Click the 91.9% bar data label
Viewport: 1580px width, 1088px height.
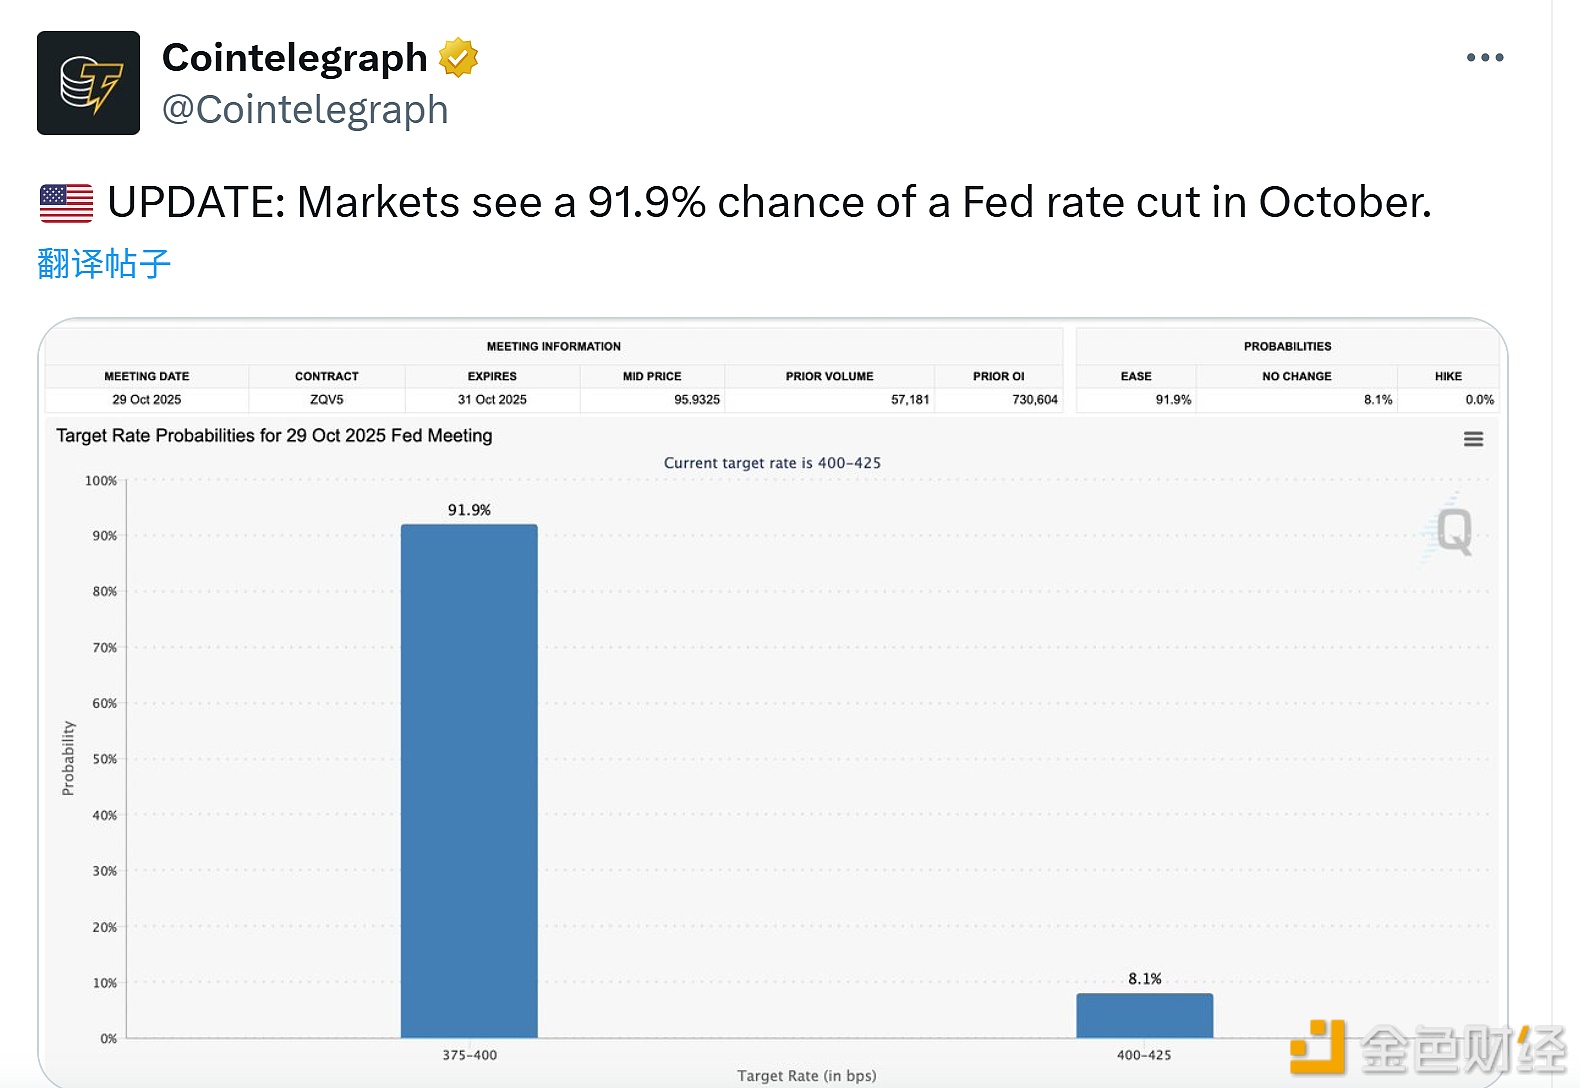pos(469,510)
